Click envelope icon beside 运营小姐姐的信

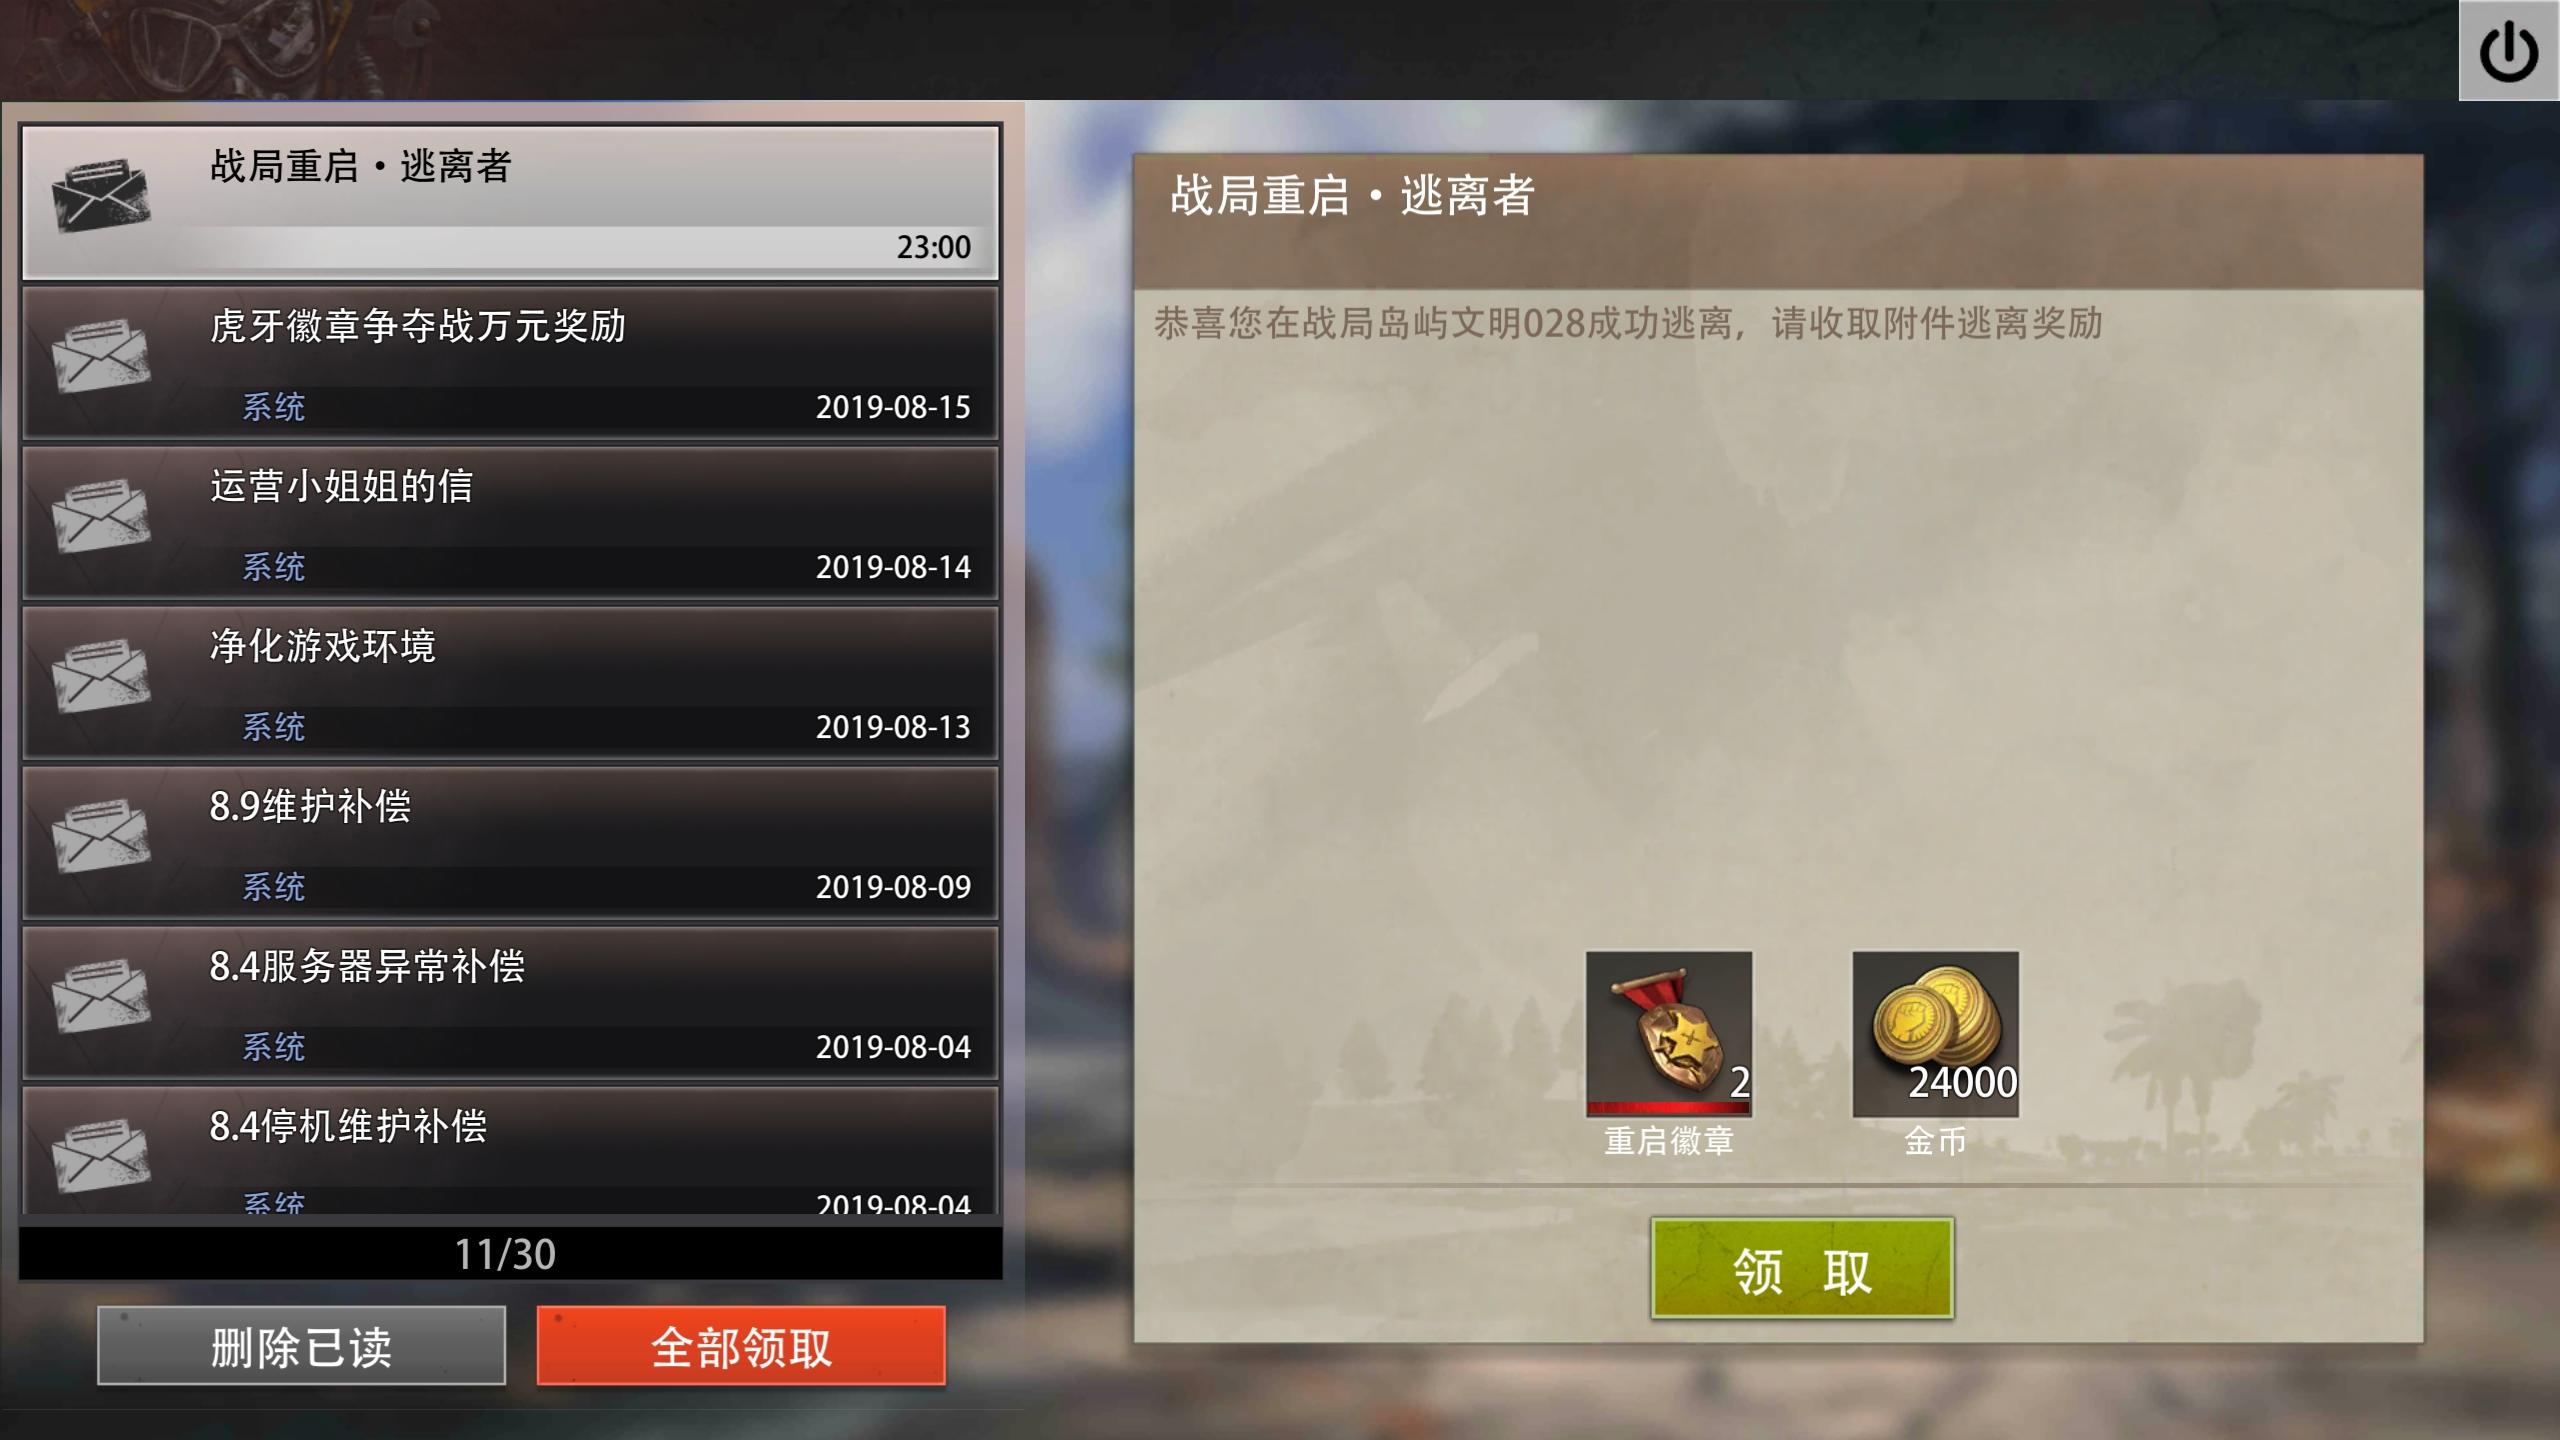[x=101, y=515]
